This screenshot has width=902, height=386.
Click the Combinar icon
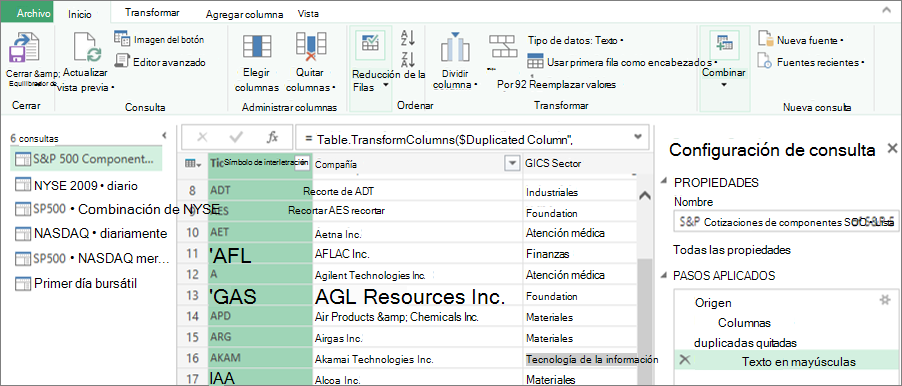pos(723,45)
